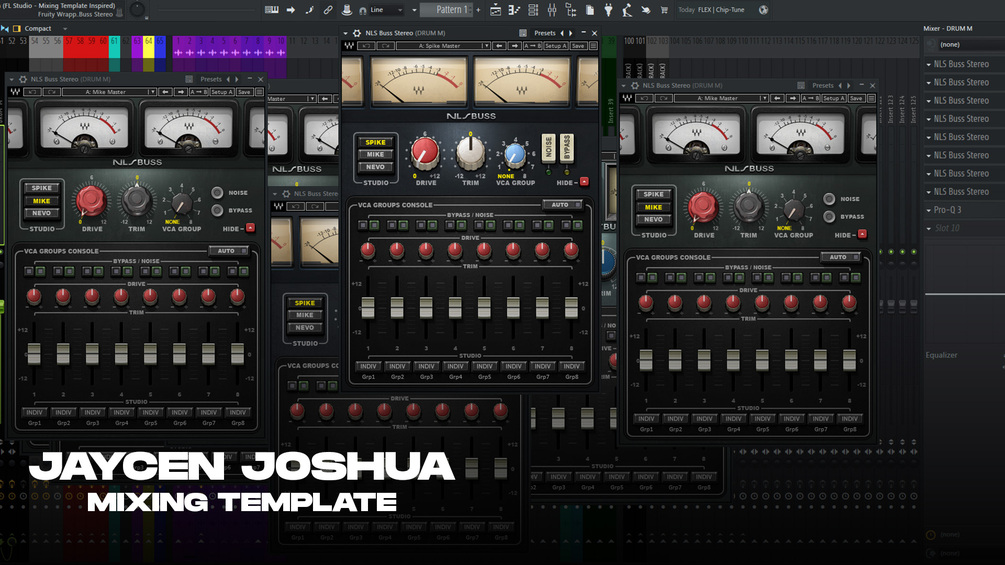This screenshot has height=565, width=1005.
Task: Select MIKE studio in Spike Master window
Action: point(376,154)
